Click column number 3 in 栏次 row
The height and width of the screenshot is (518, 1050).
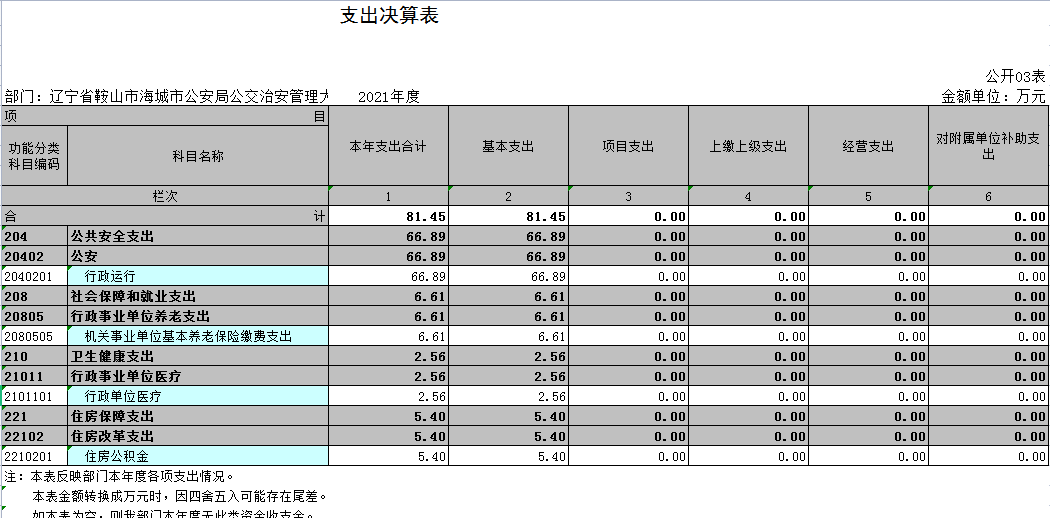coord(628,196)
